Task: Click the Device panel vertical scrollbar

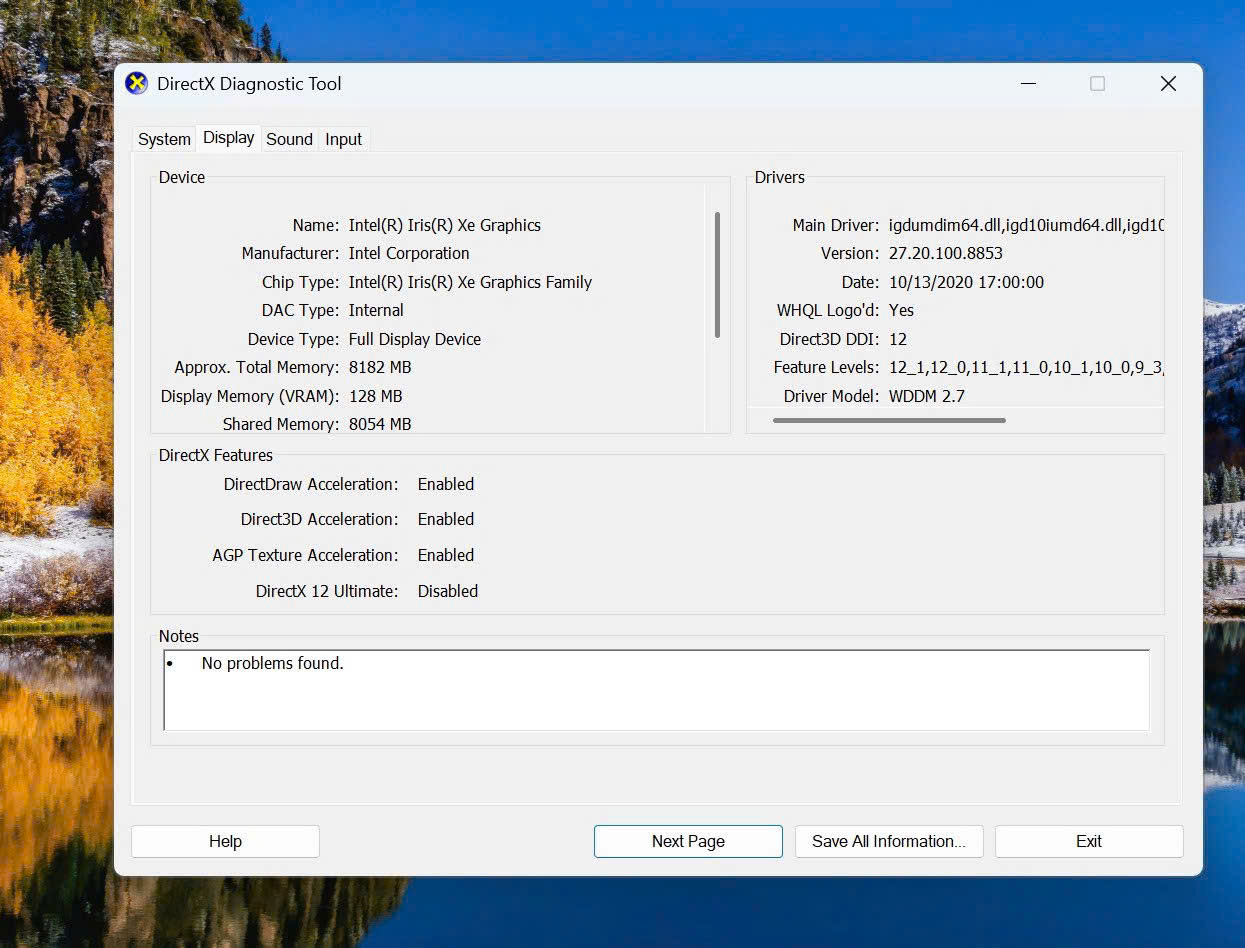Action: tap(717, 275)
